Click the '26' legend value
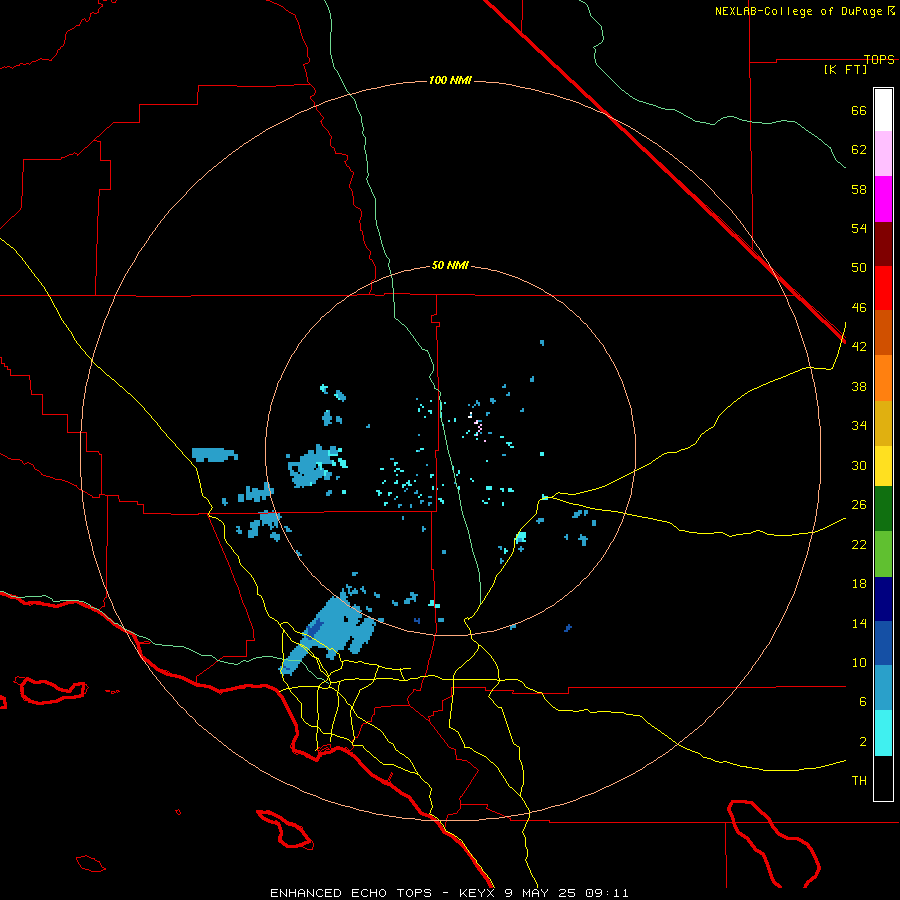 [x=859, y=505]
